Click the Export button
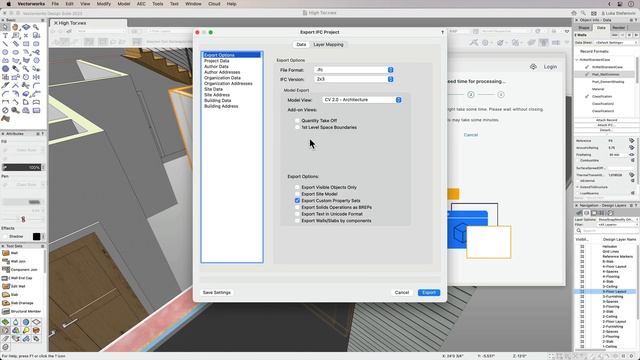Viewport: 640px width, 360px height. (x=429, y=293)
